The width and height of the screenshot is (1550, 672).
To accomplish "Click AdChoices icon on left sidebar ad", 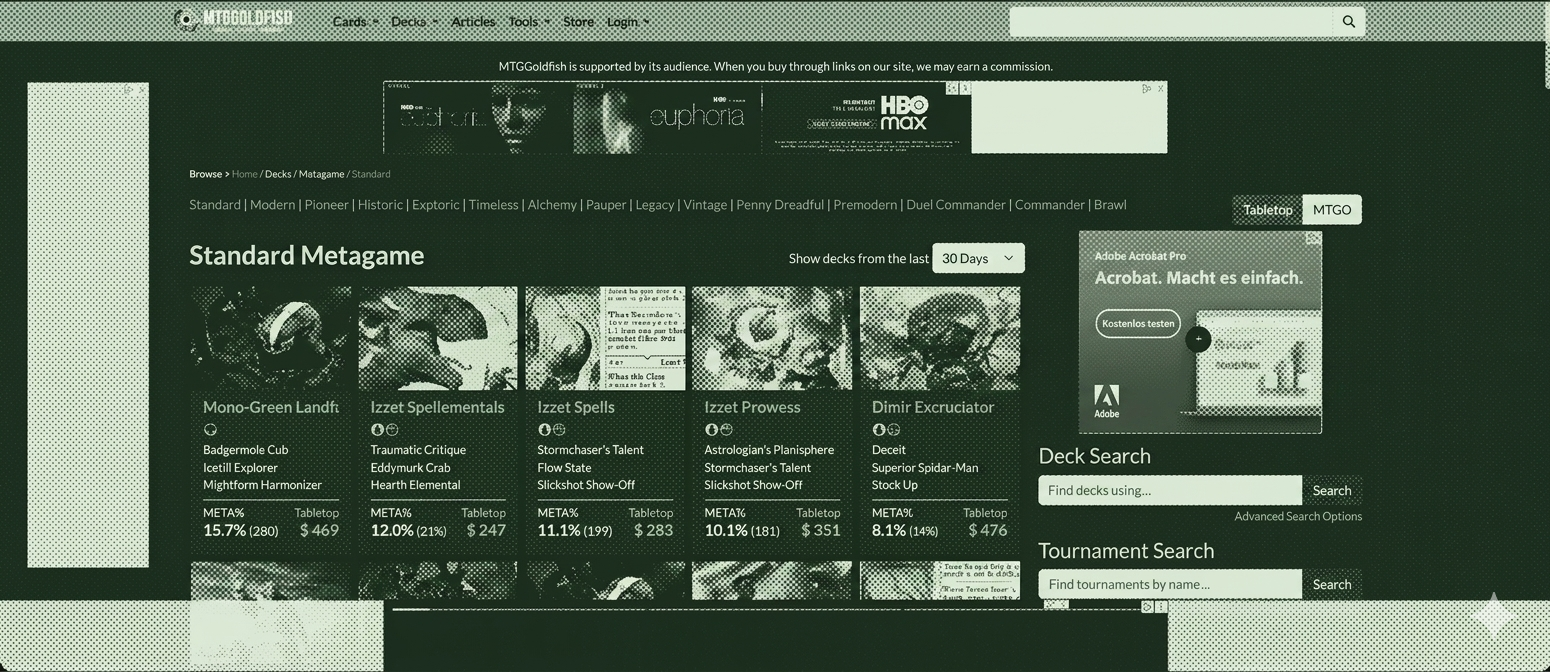I will [128, 89].
